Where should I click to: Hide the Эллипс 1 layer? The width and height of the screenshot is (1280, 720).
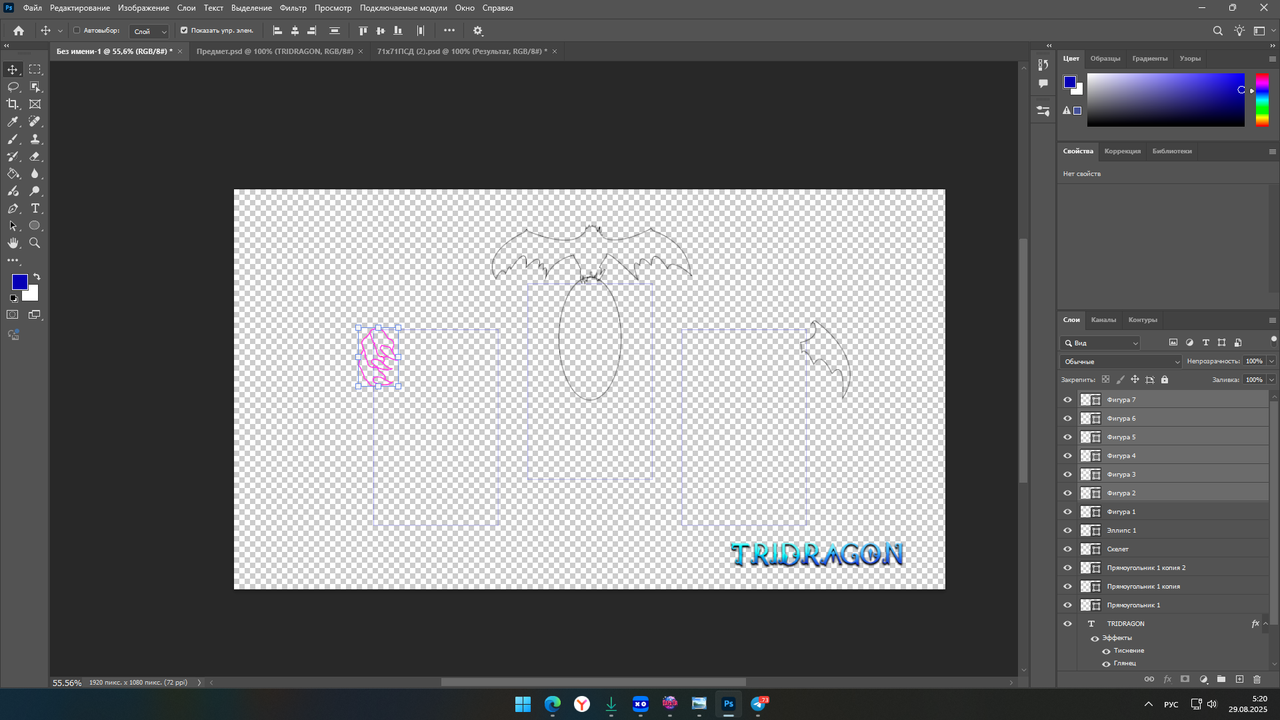[x=1067, y=530]
